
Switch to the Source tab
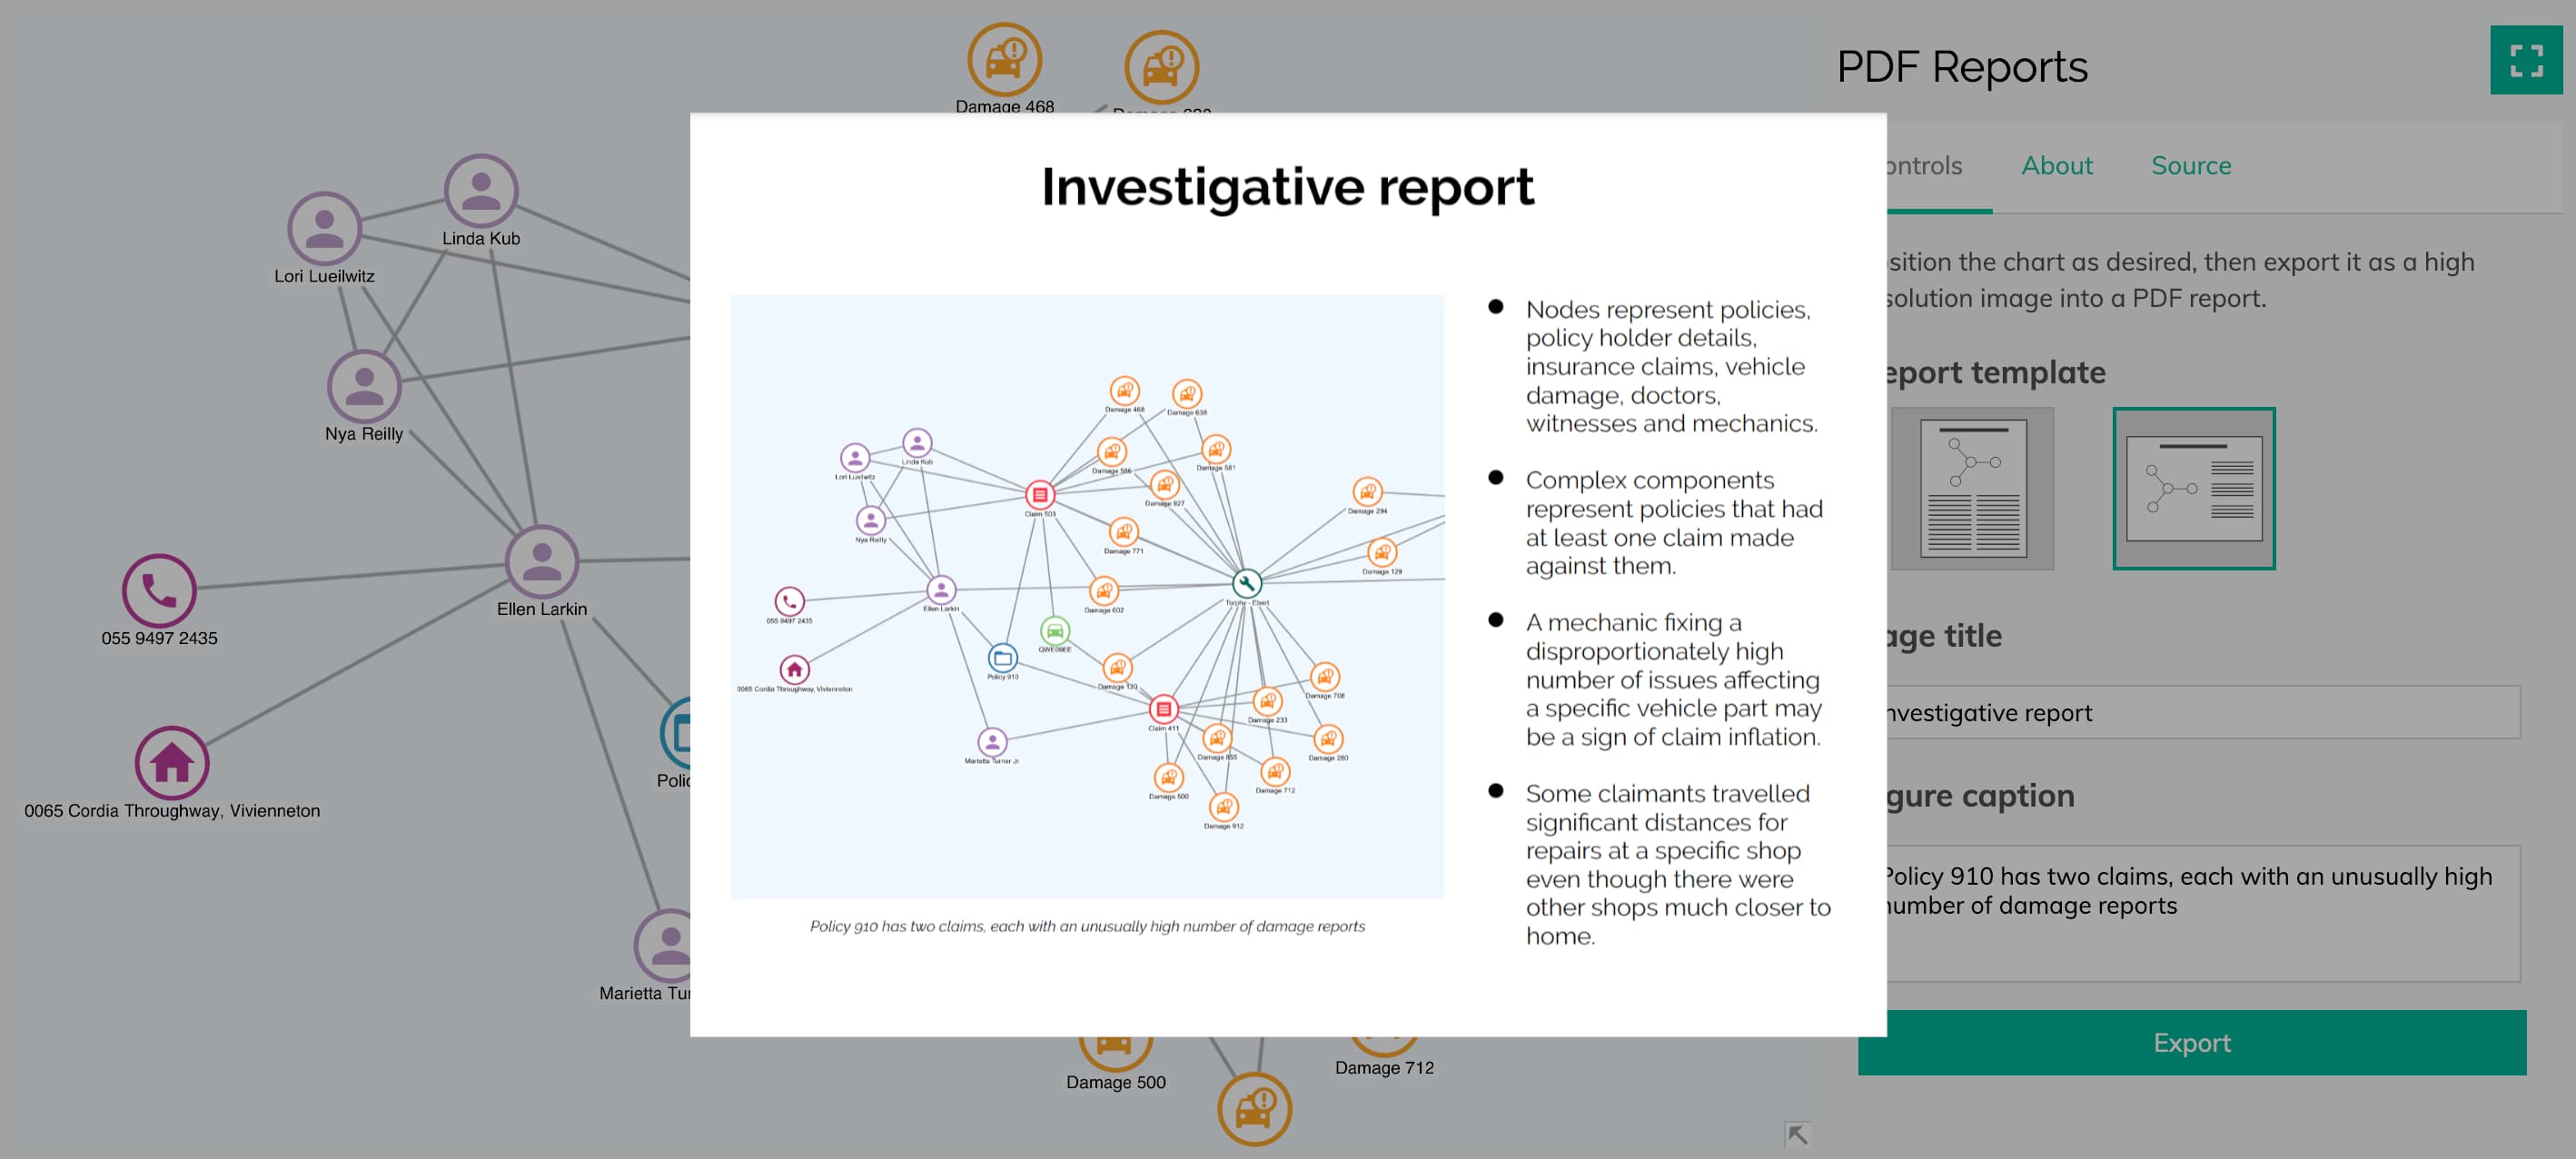tap(2190, 166)
